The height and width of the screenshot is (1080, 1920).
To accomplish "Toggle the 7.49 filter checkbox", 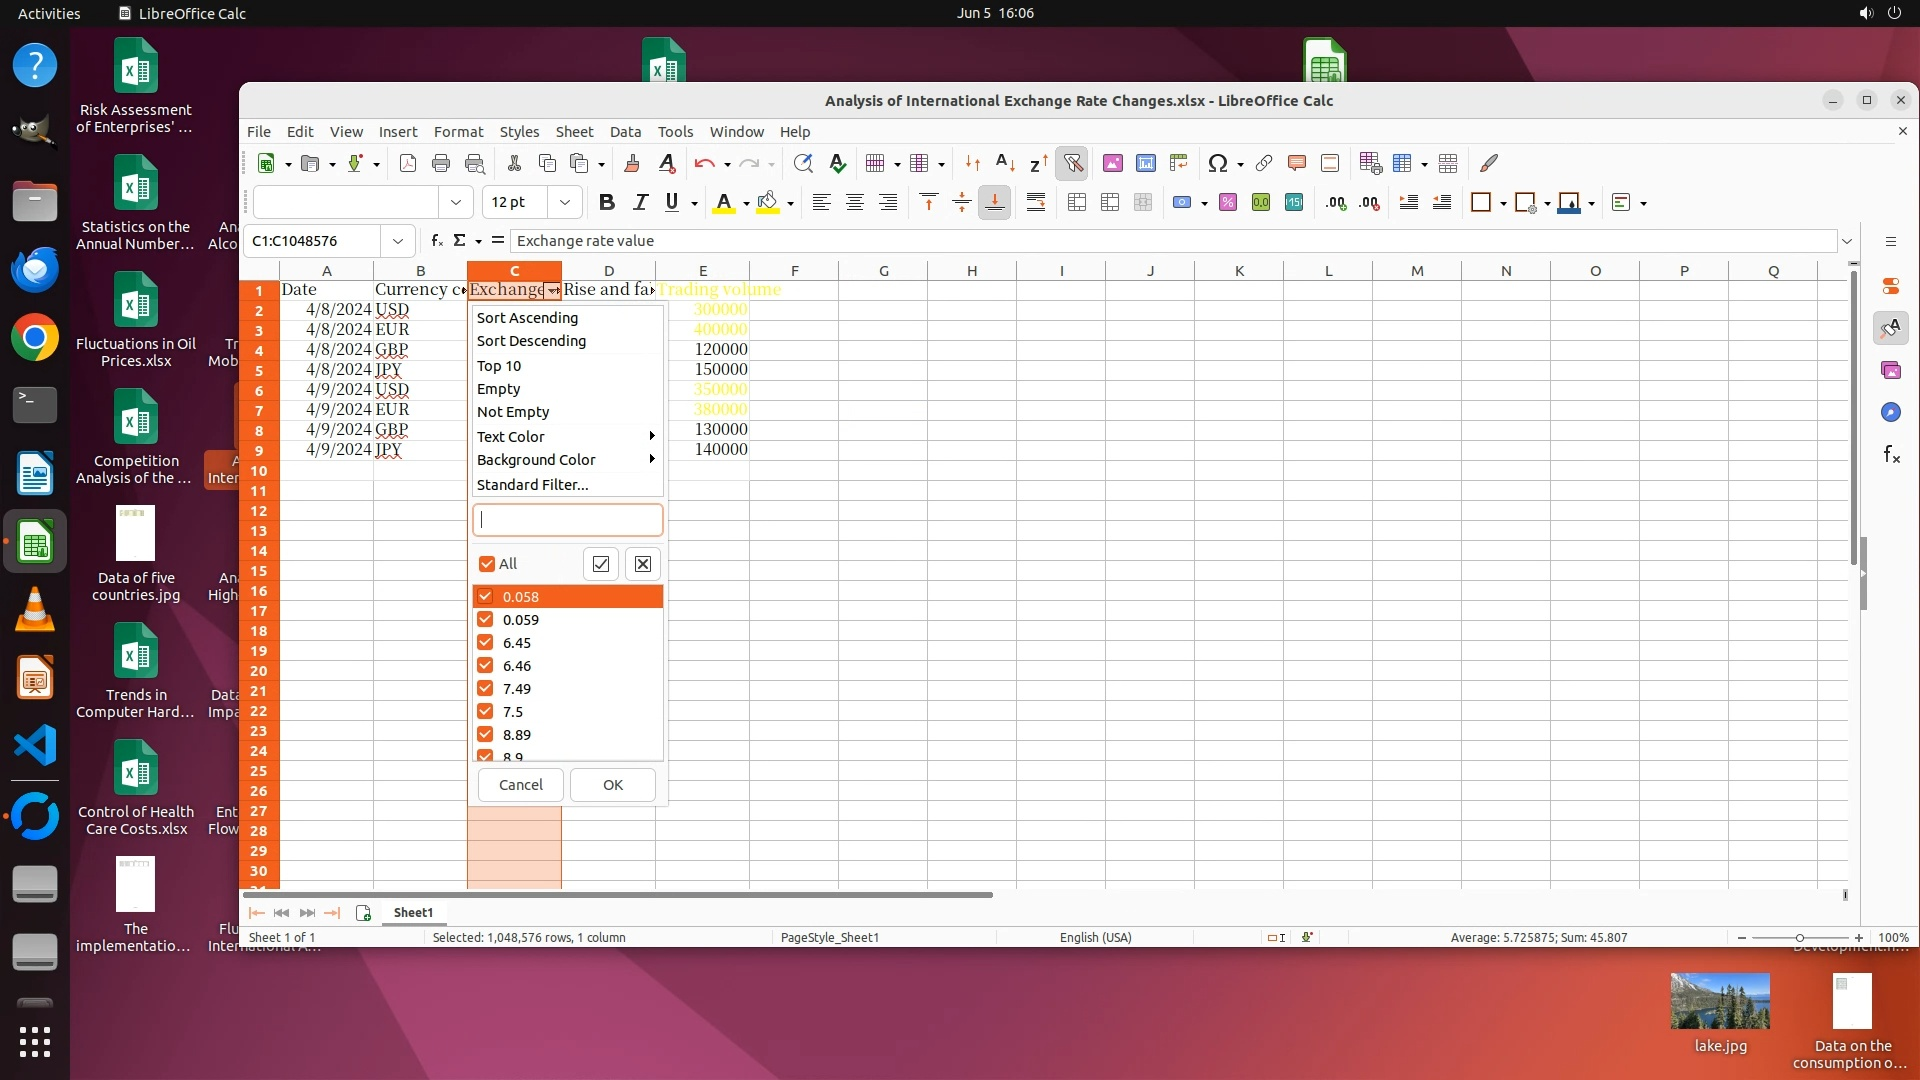I will [x=485, y=688].
